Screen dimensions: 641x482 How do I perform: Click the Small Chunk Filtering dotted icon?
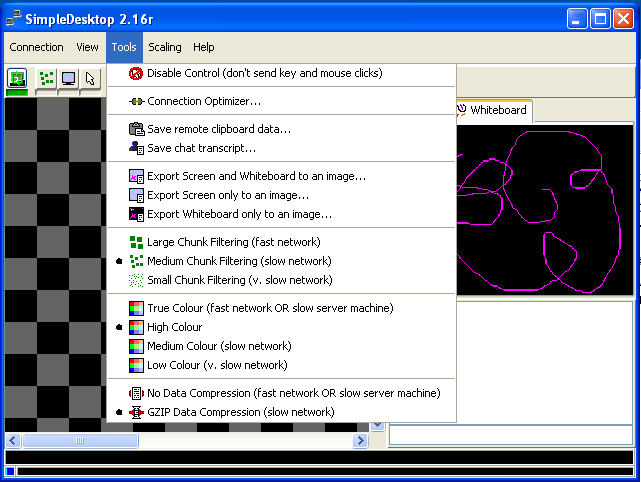136,280
